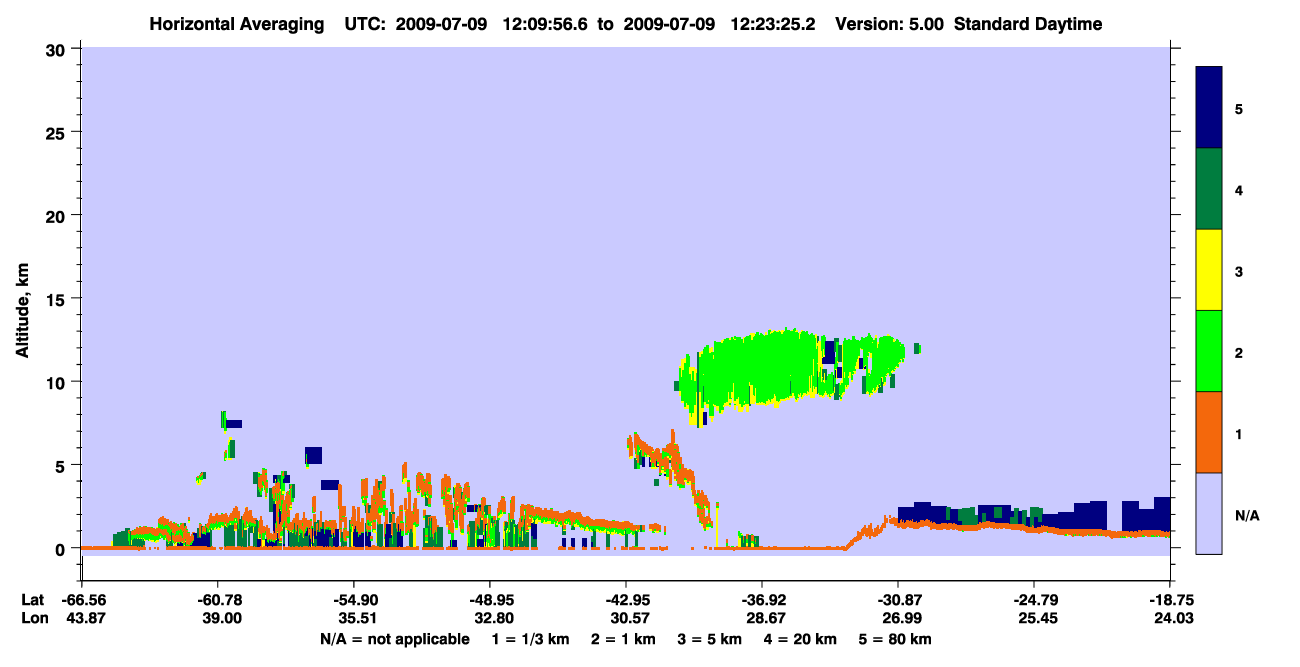Click latitude value -60.78
1300x667 pixels.
(x=218, y=600)
